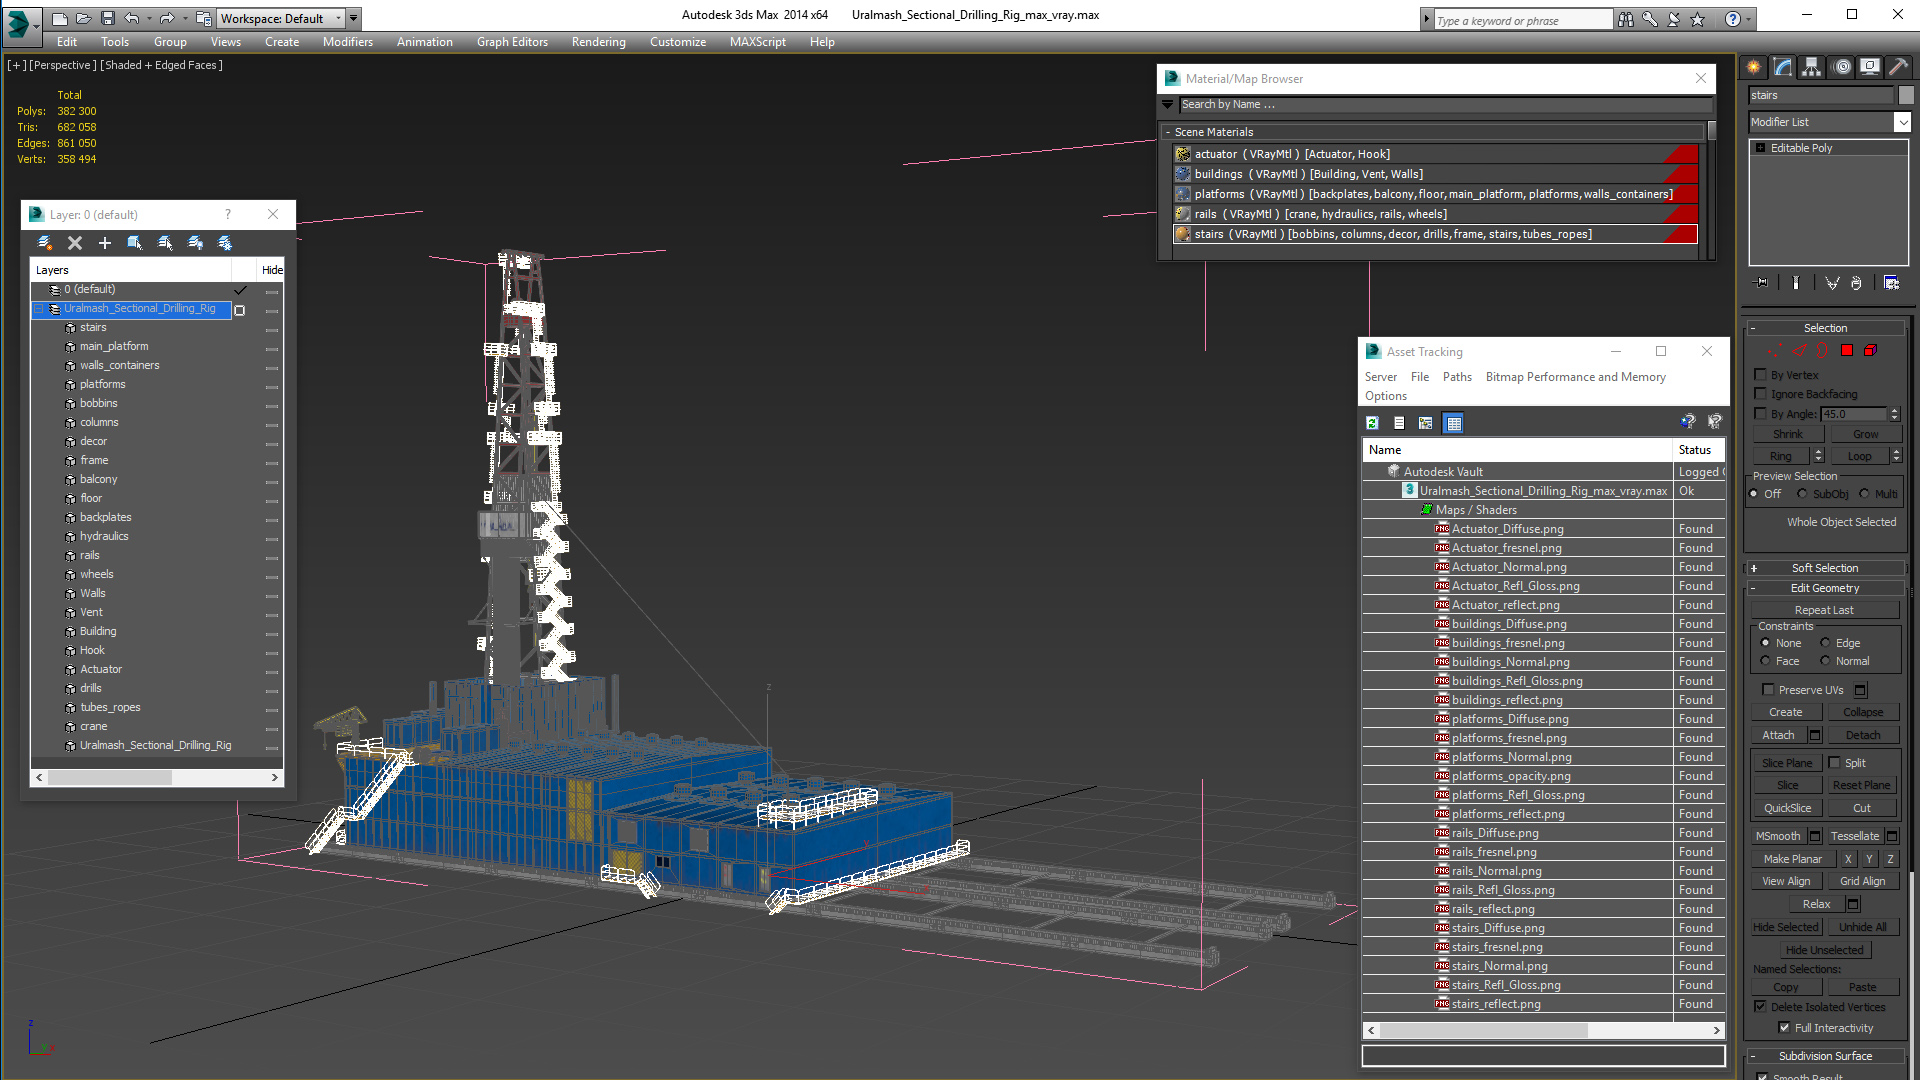Click Make Unique icon below modifier stack
This screenshot has width=1920, height=1080.
tap(1832, 283)
